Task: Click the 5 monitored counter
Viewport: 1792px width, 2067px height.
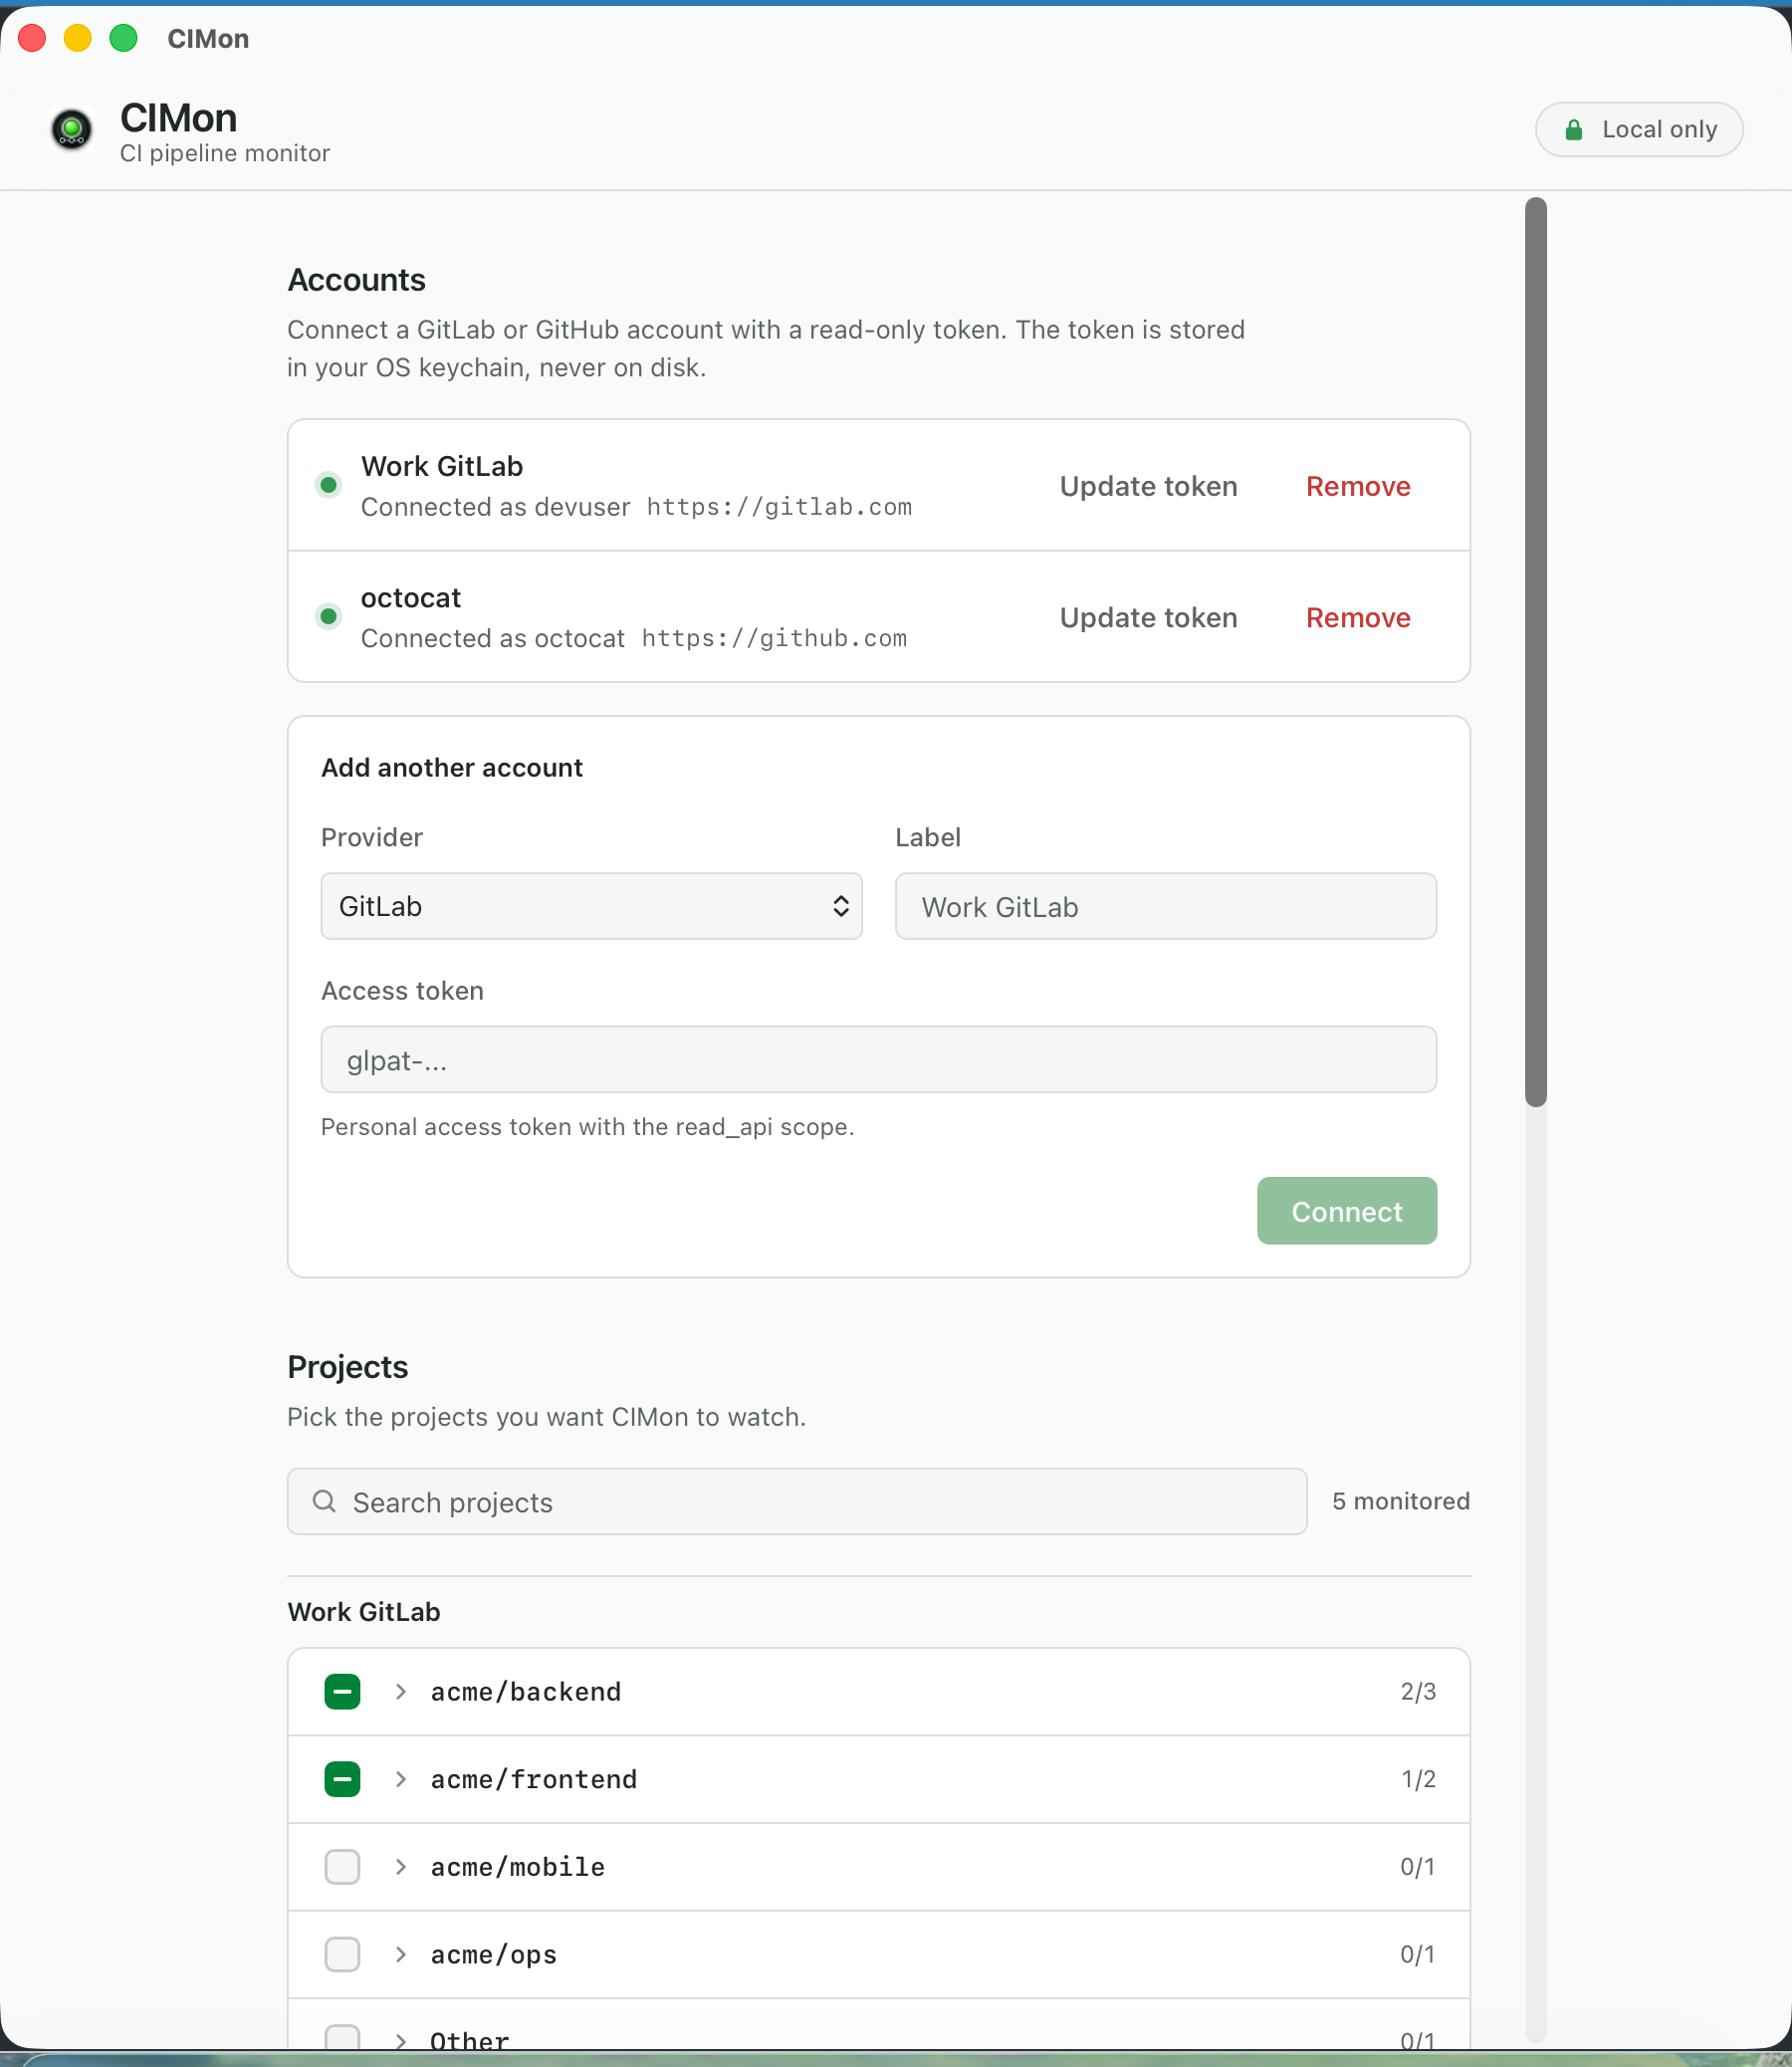Action: (1401, 1501)
